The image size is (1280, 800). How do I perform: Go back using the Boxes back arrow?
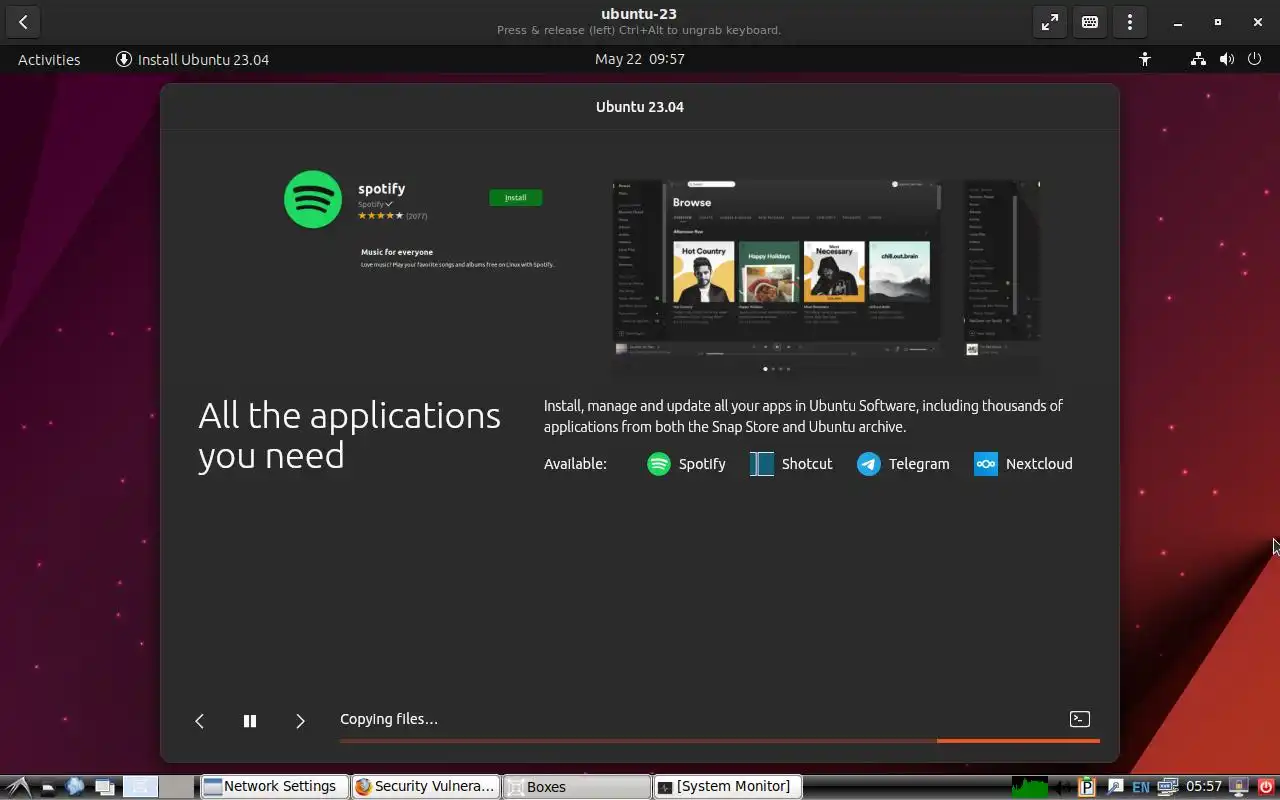click(x=23, y=22)
